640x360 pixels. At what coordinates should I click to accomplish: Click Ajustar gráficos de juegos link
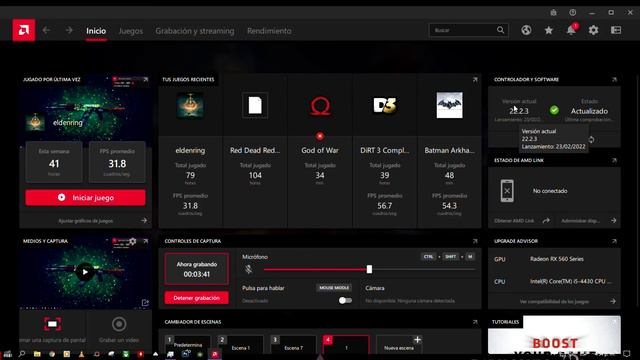coord(85,221)
